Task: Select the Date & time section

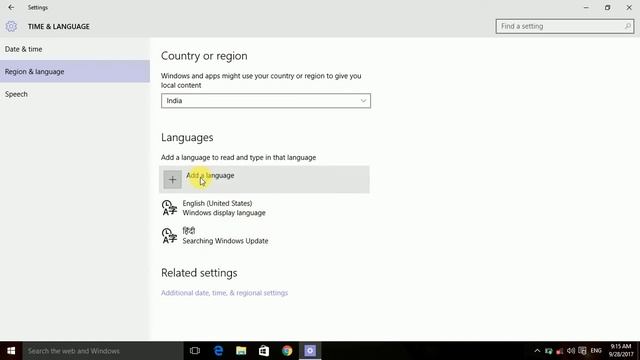Action: (x=75, y=49)
